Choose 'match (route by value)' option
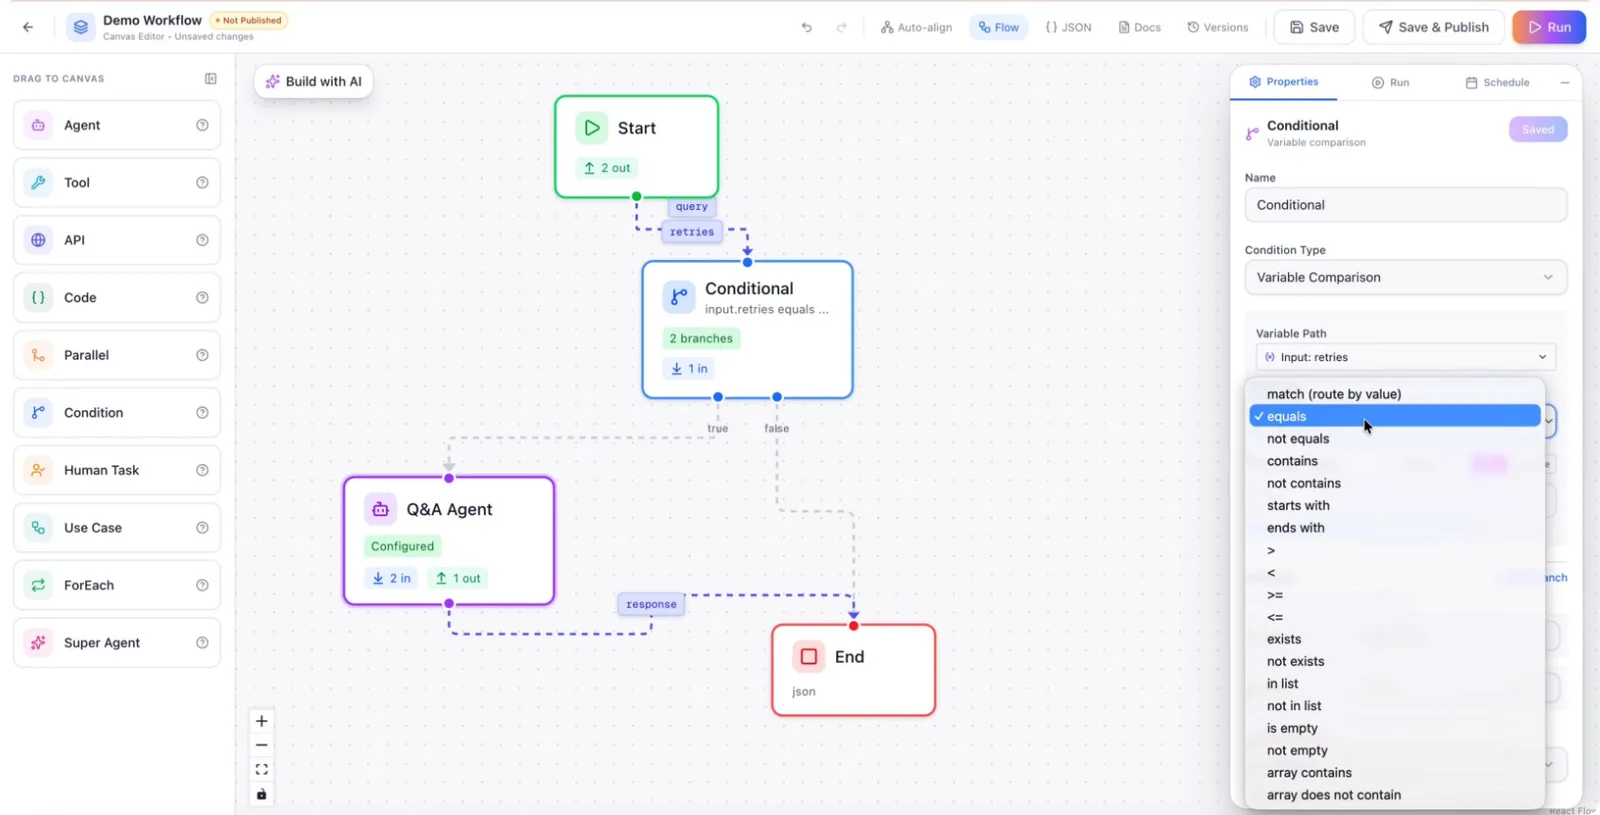This screenshot has width=1600, height=815. pyautogui.click(x=1395, y=394)
